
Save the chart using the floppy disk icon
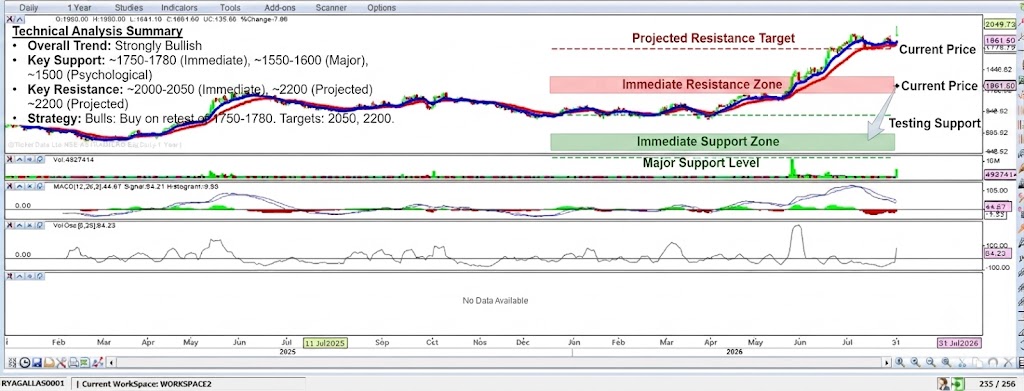tap(37, 362)
